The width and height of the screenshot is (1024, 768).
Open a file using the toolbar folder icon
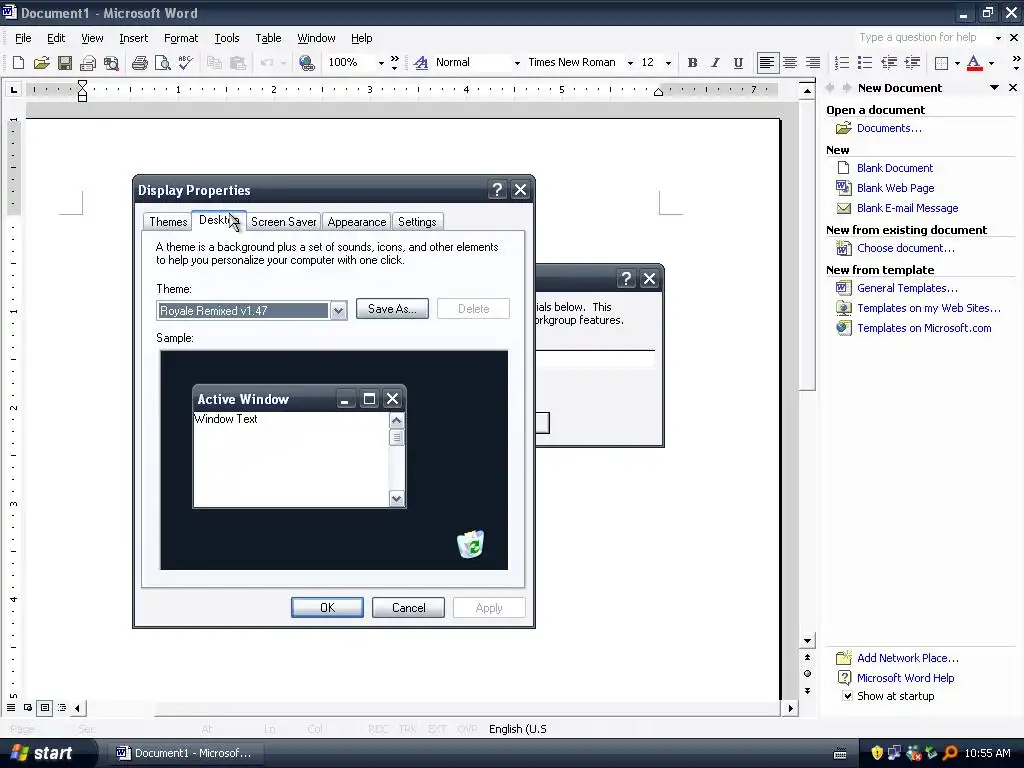(x=42, y=63)
